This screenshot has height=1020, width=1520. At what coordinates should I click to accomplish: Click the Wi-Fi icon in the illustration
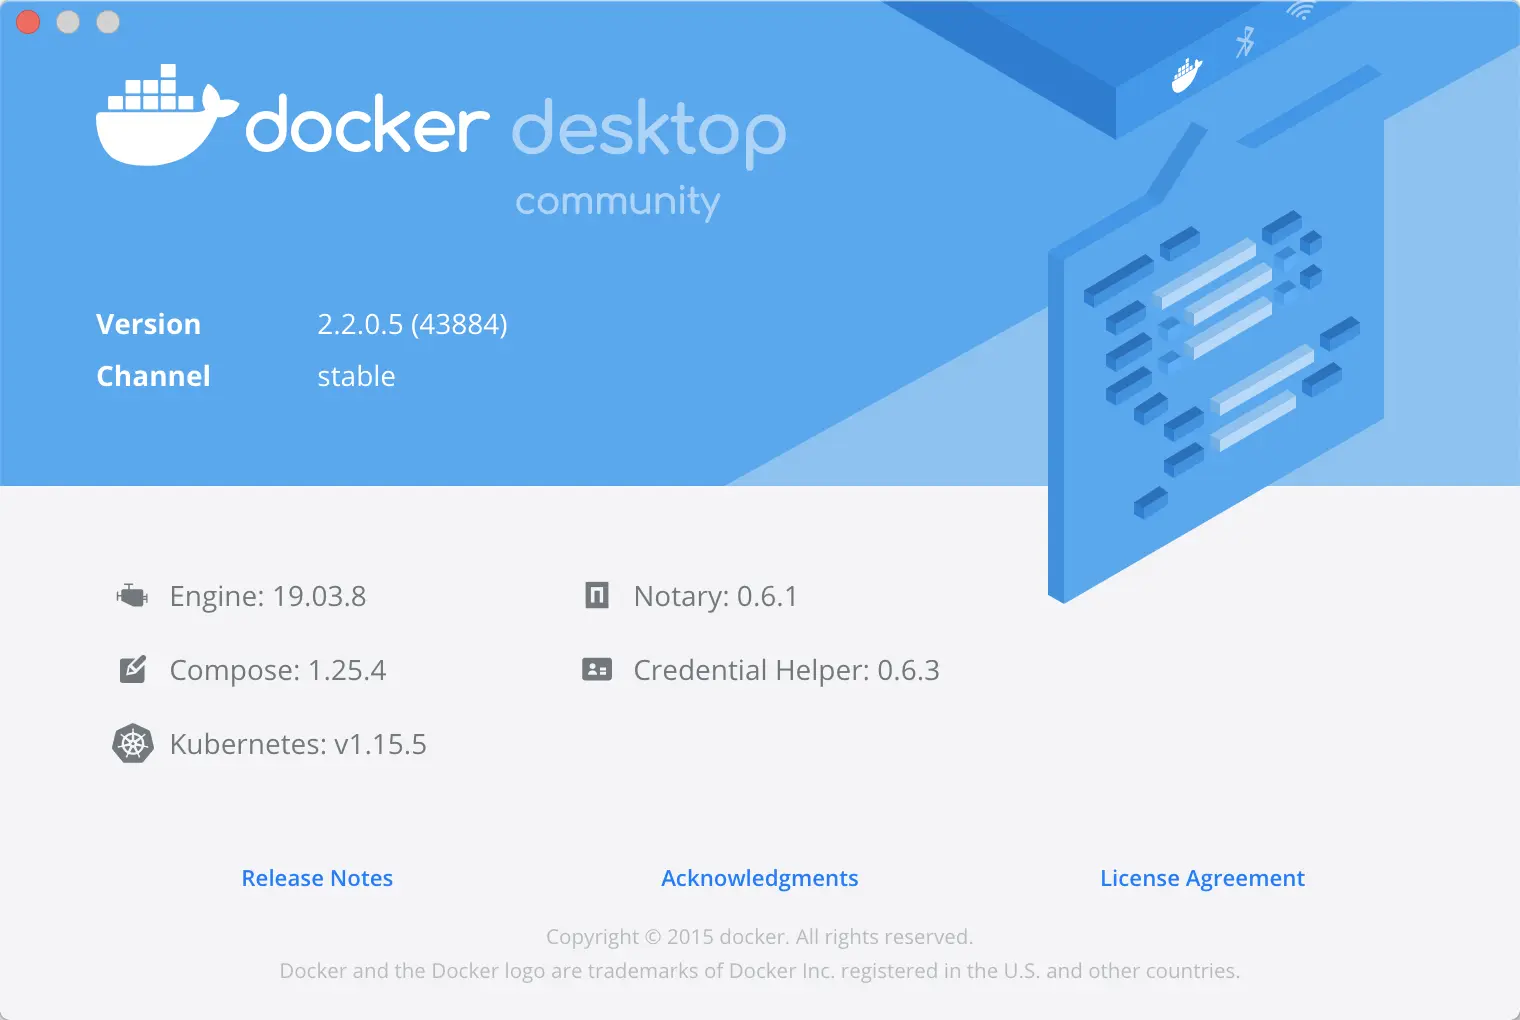(x=1301, y=11)
